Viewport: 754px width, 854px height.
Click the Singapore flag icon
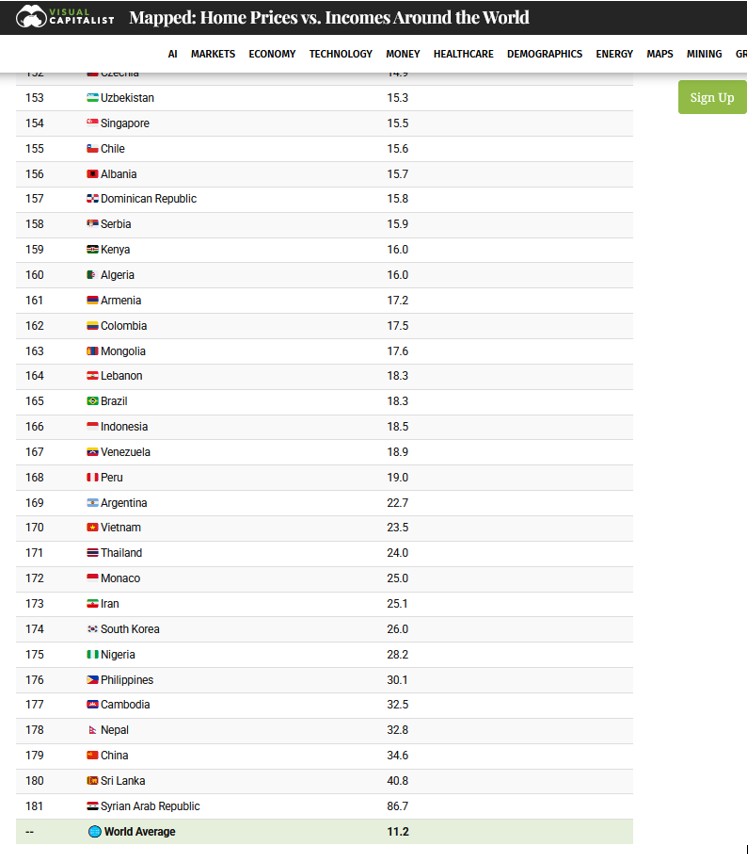pos(93,123)
